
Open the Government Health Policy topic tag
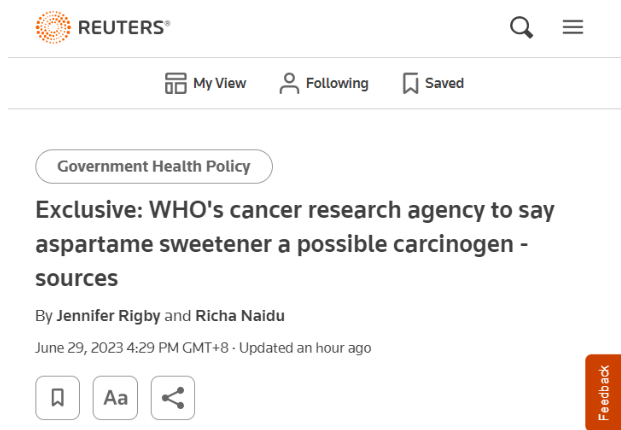tap(154, 166)
